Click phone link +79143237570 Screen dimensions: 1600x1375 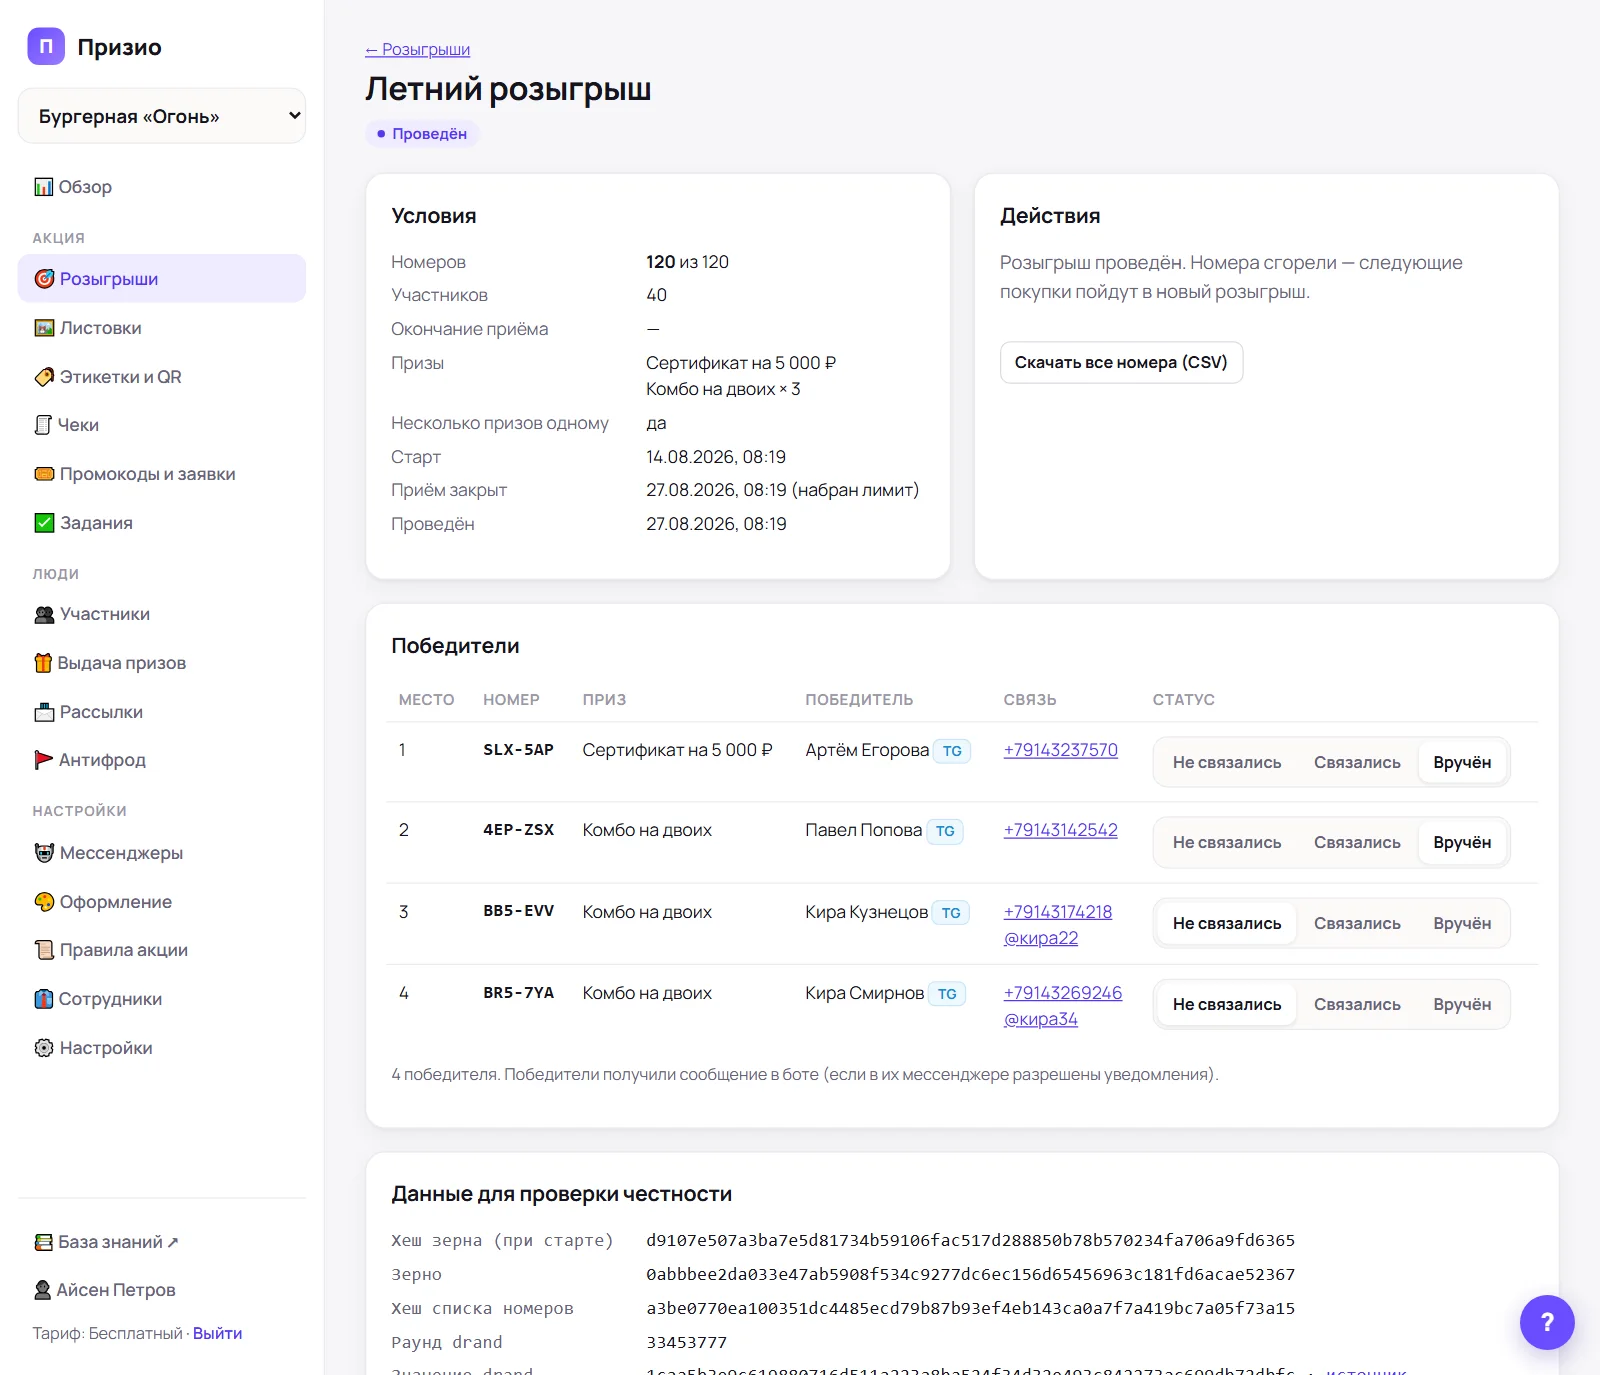point(1060,750)
